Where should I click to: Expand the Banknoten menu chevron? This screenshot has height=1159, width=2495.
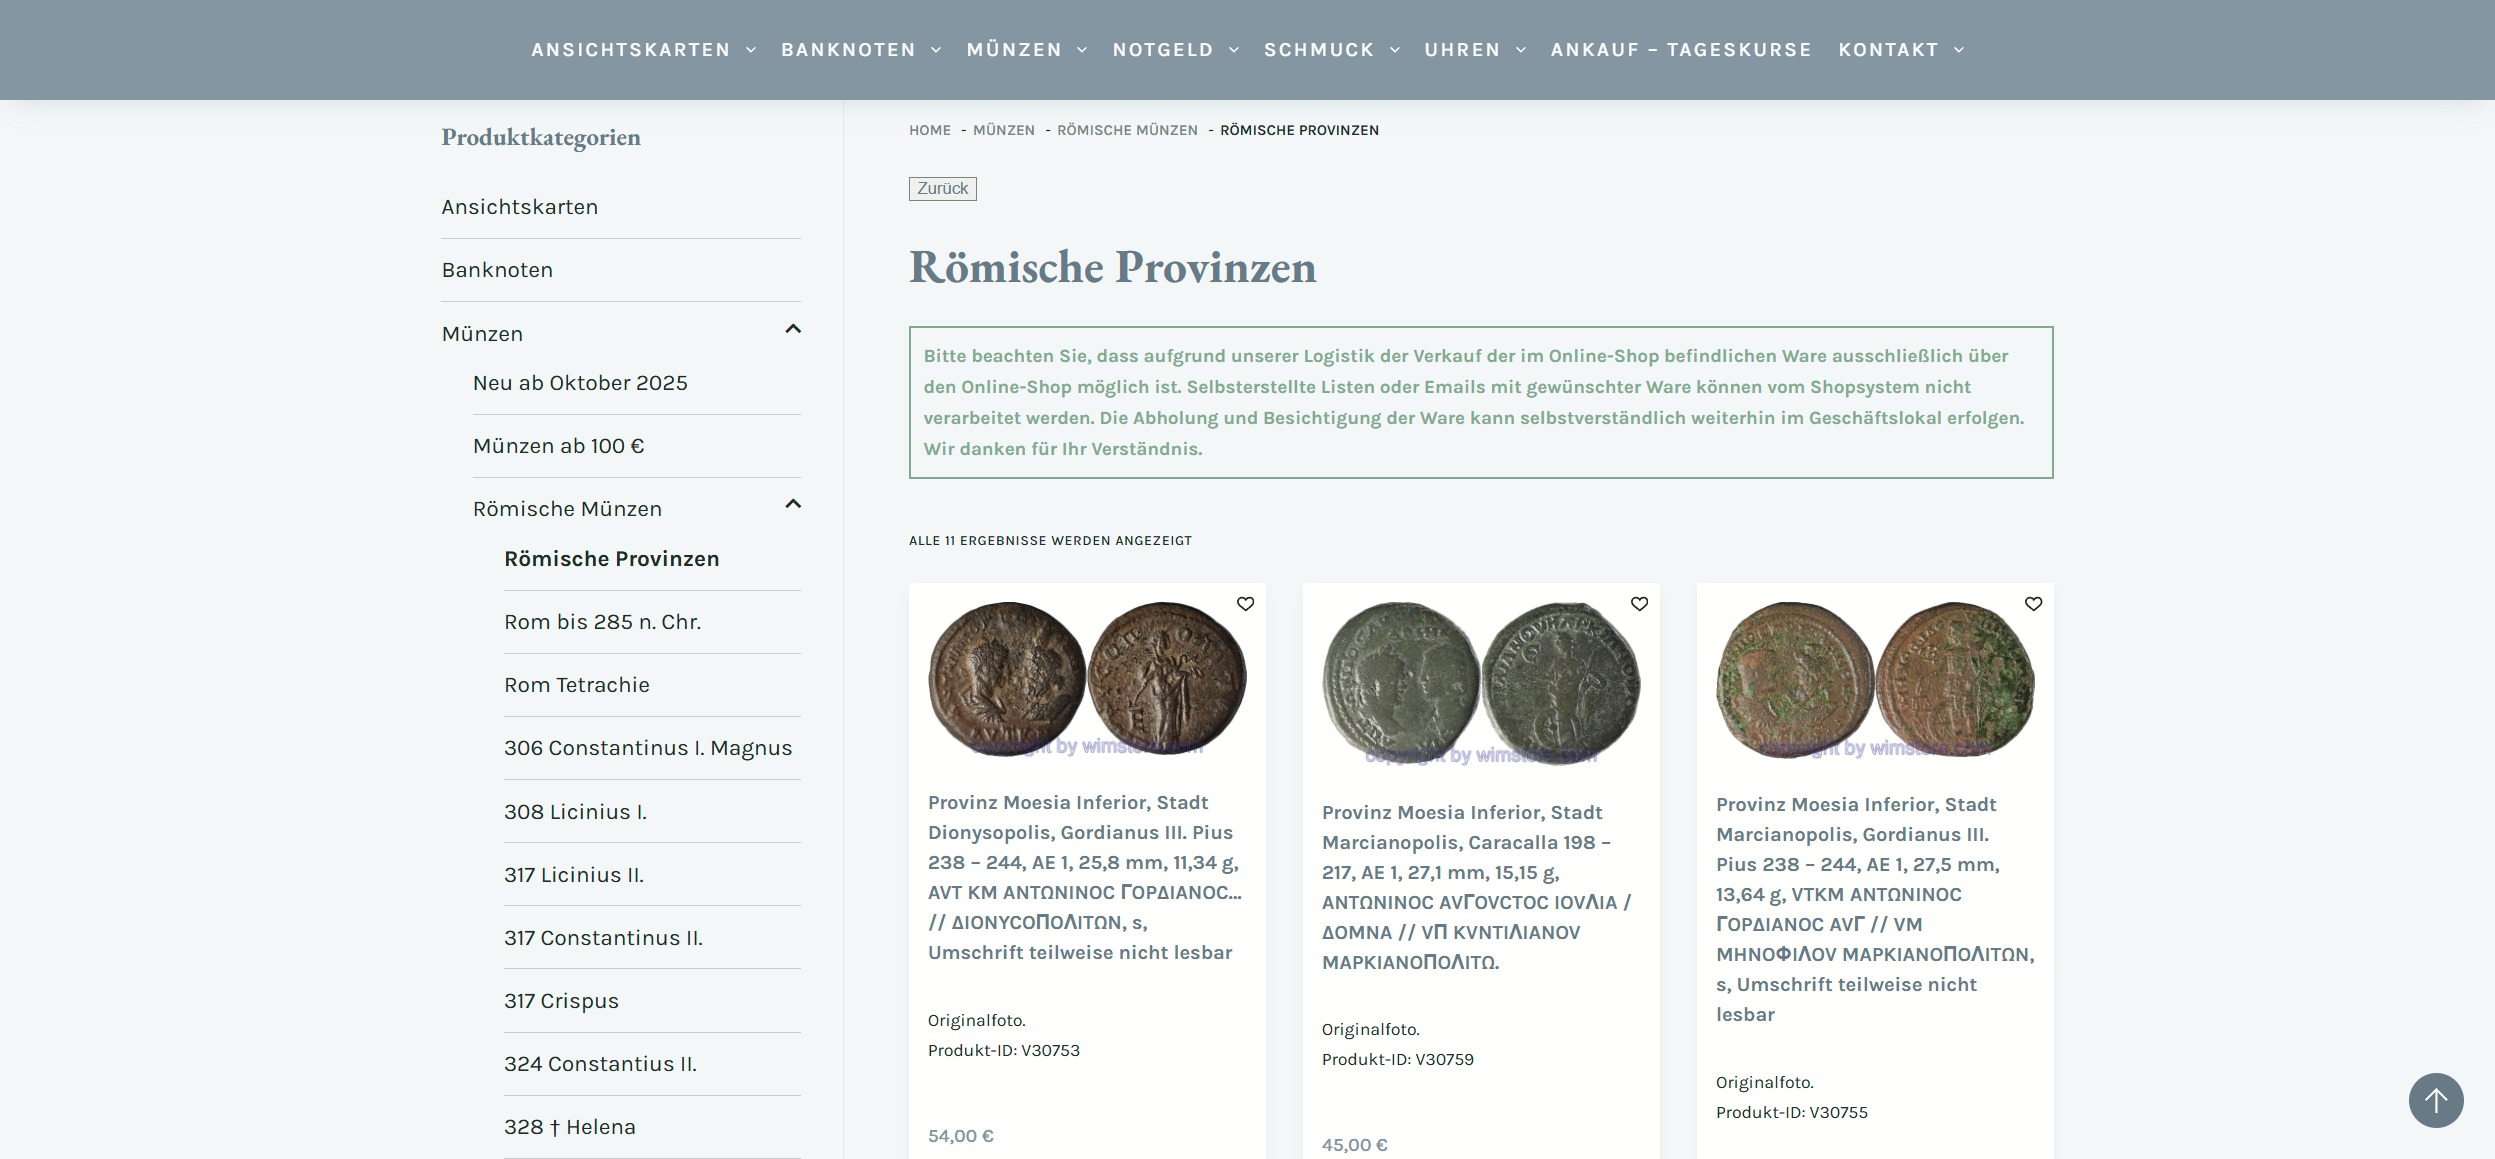click(936, 50)
